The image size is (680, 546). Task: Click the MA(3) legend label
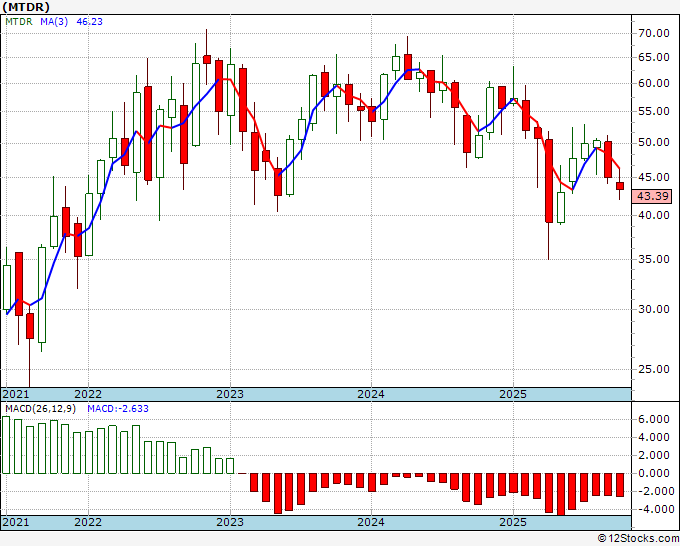click(54, 21)
